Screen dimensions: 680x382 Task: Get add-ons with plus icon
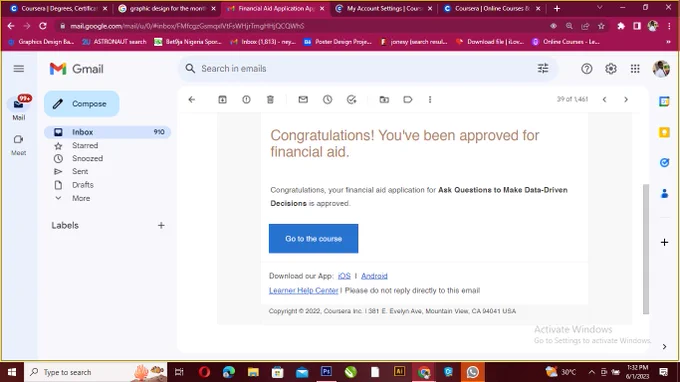pos(664,242)
